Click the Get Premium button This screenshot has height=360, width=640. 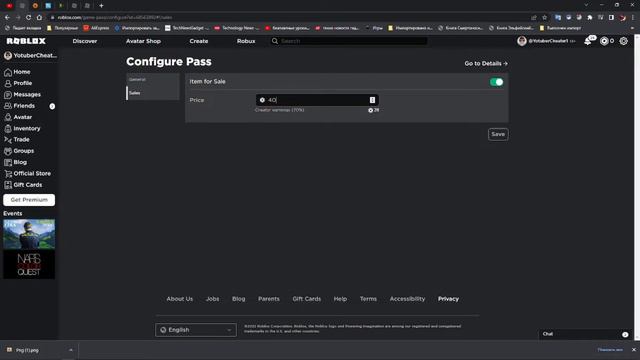(x=29, y=200)
